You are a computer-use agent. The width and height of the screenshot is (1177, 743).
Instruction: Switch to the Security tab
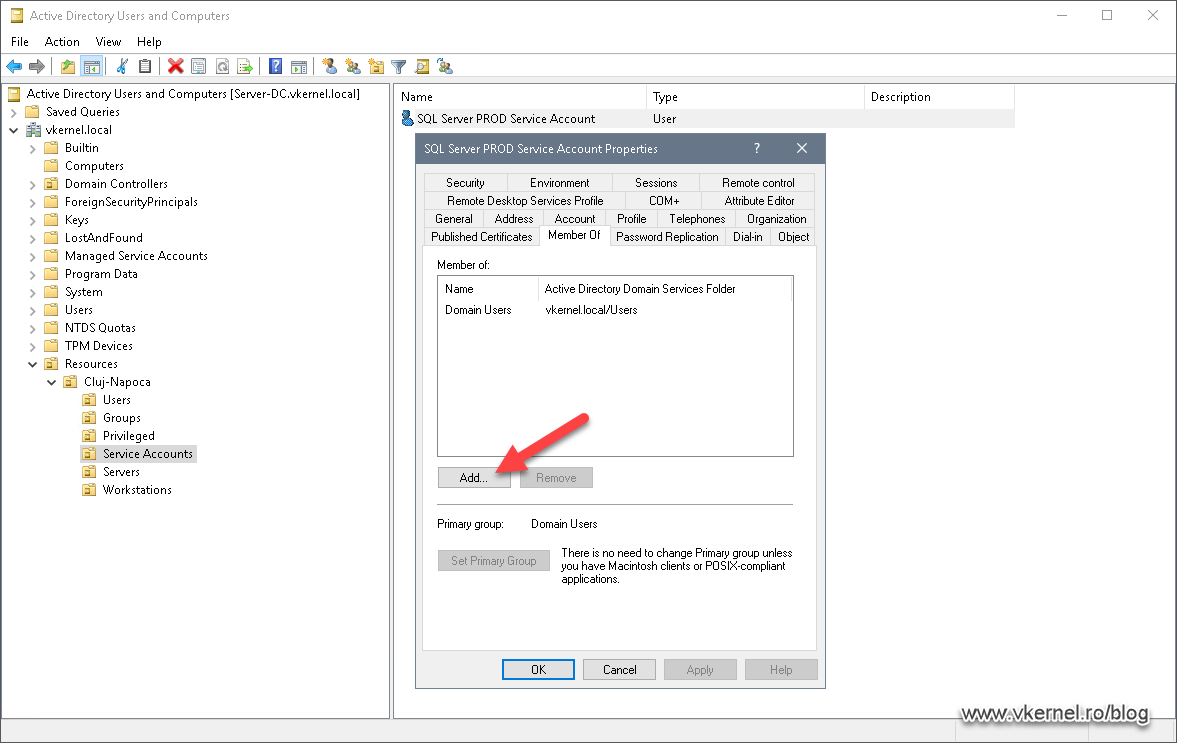click(x=465, y=182)
